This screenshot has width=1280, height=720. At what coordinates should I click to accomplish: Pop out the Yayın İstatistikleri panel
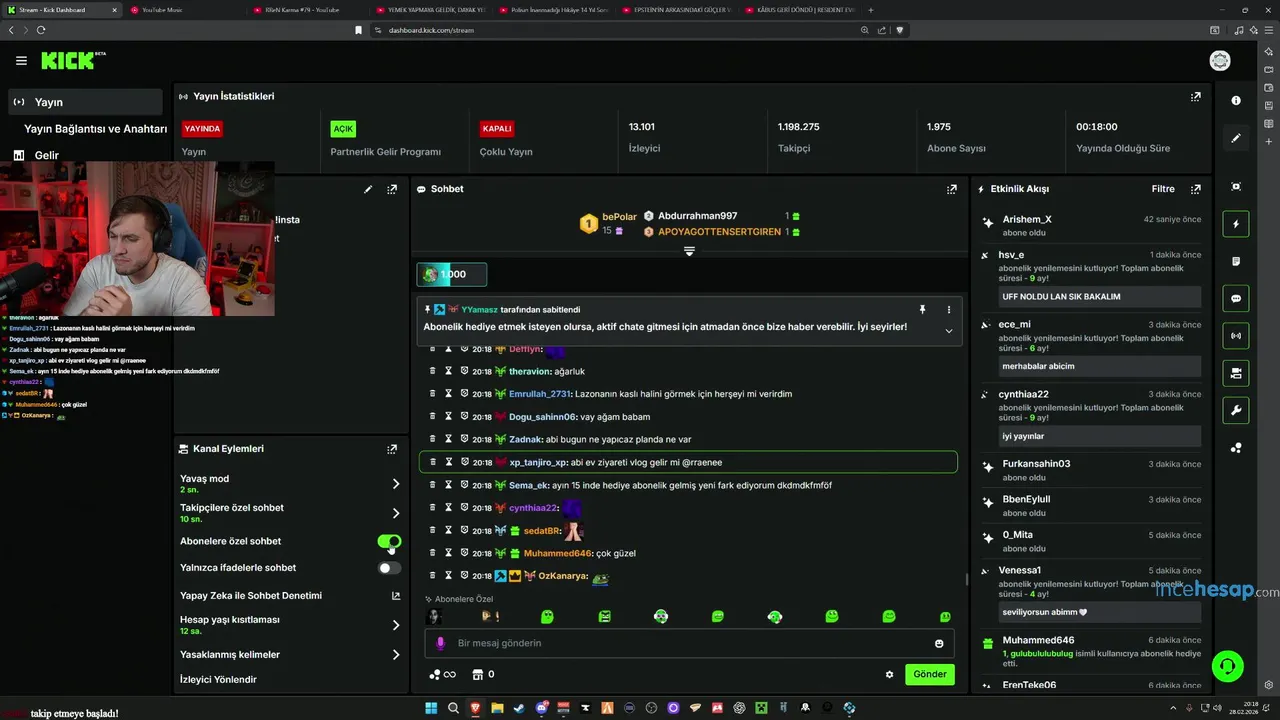click(x=1195, y=97)
